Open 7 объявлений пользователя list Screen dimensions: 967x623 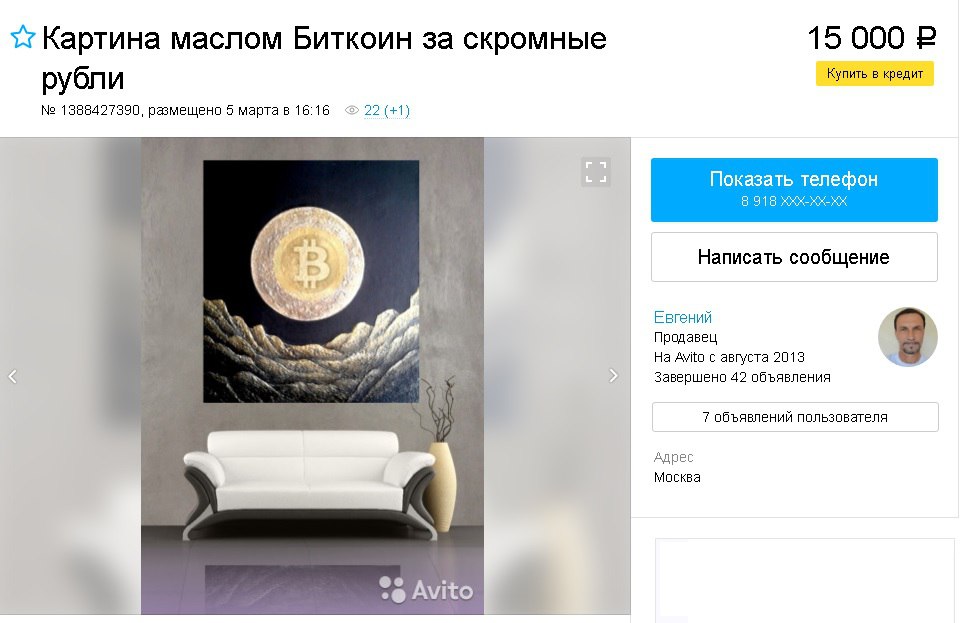[x=795, y=417]
